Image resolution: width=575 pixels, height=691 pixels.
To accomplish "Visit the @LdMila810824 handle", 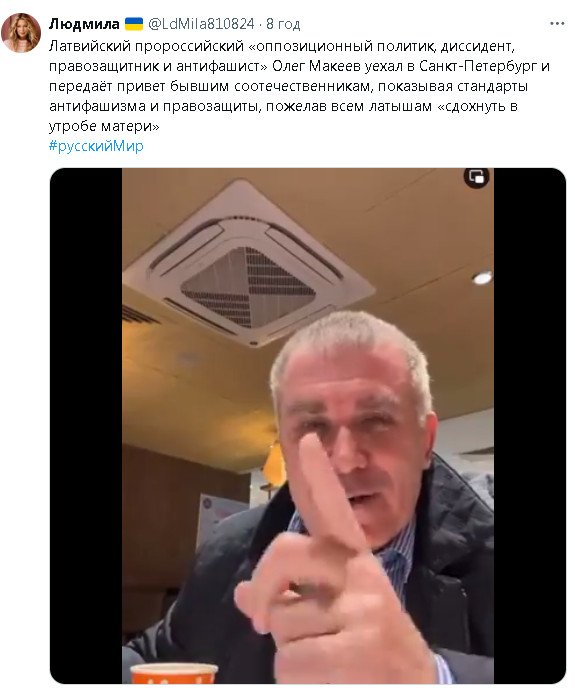I will 201,24.
